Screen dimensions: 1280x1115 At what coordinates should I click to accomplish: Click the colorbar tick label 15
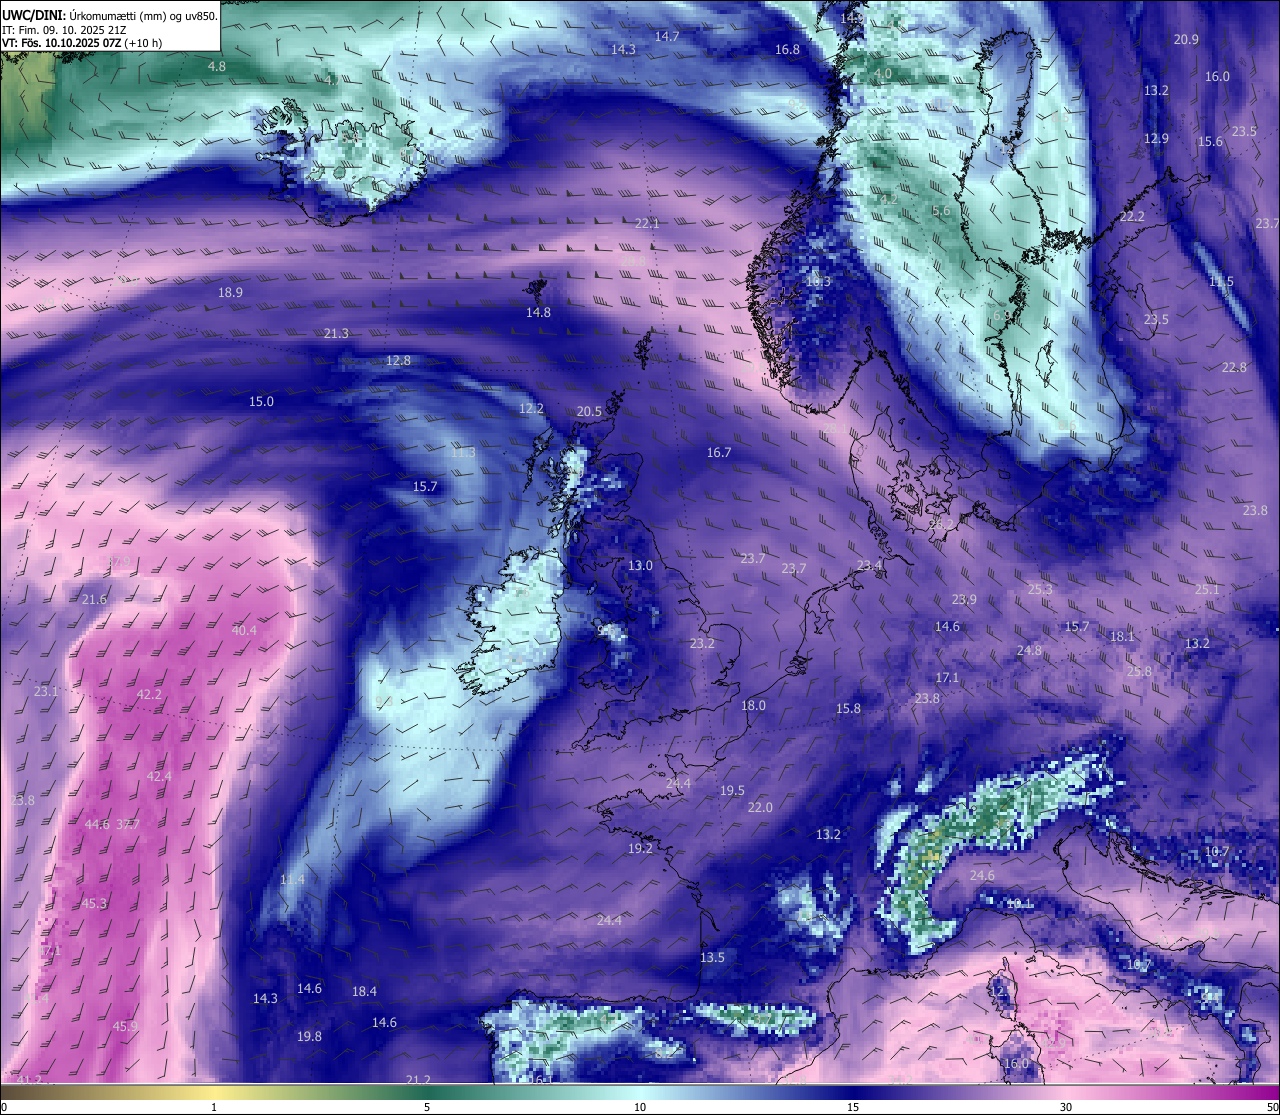853,1107
